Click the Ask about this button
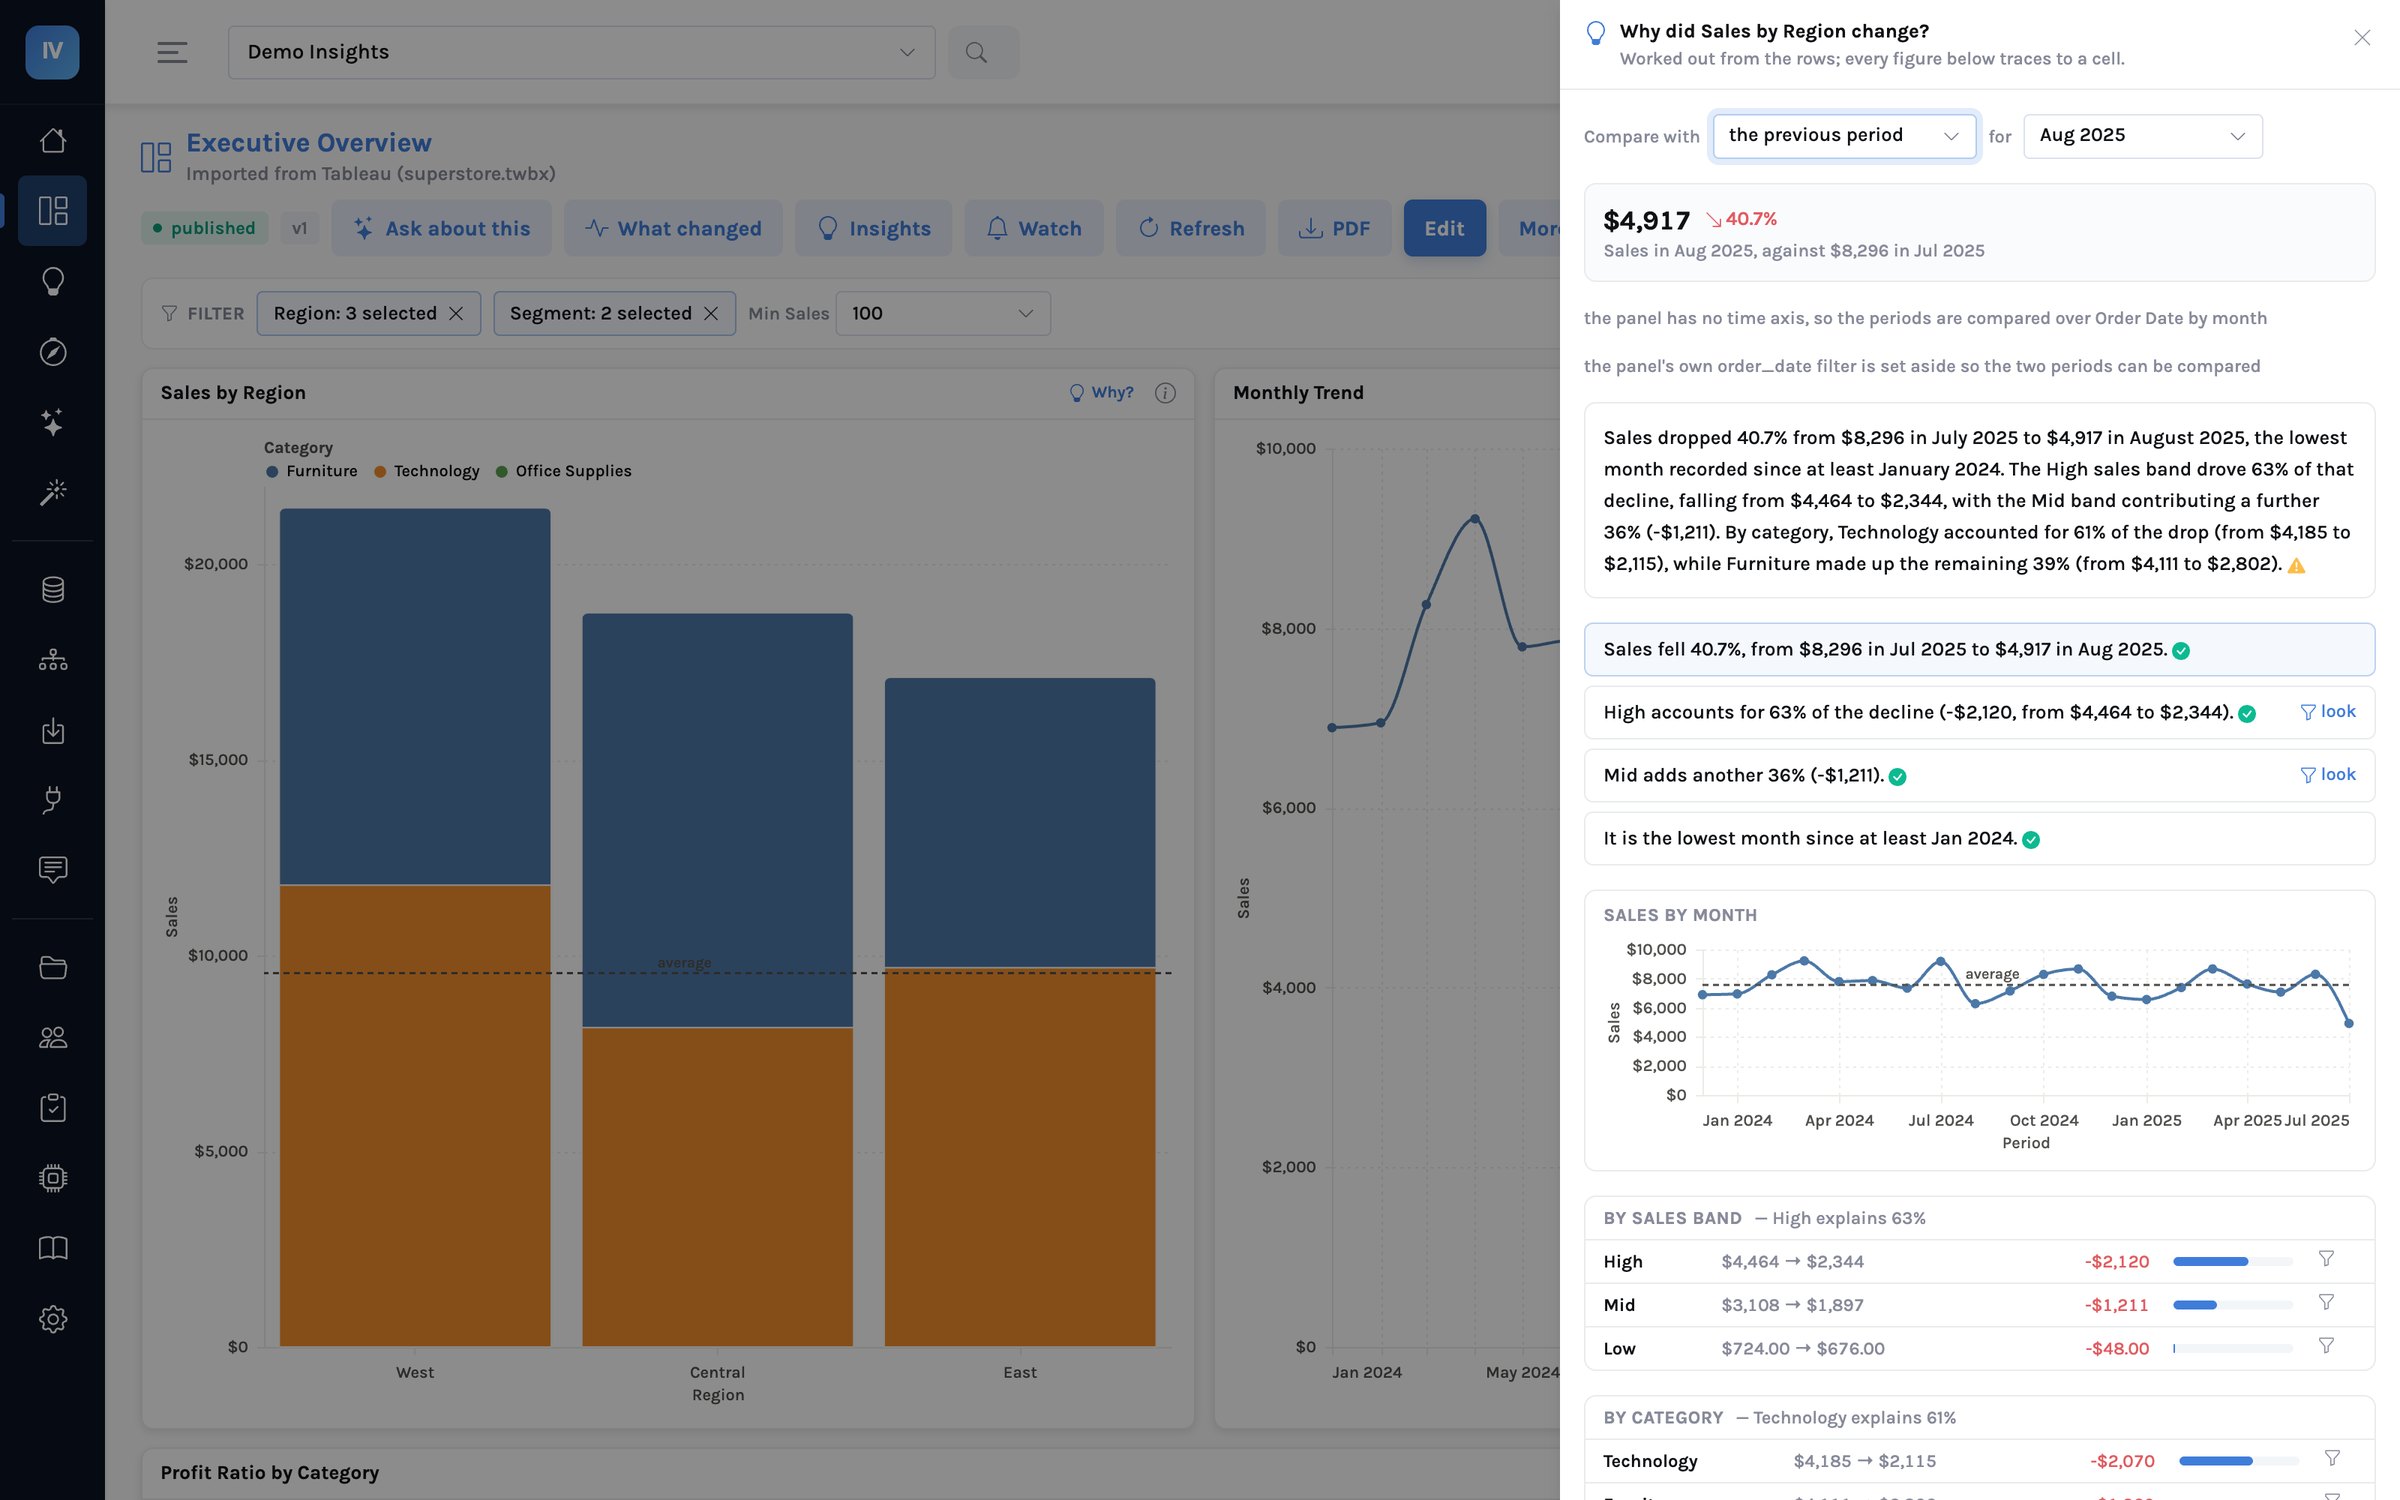 (x=441, y=228)
